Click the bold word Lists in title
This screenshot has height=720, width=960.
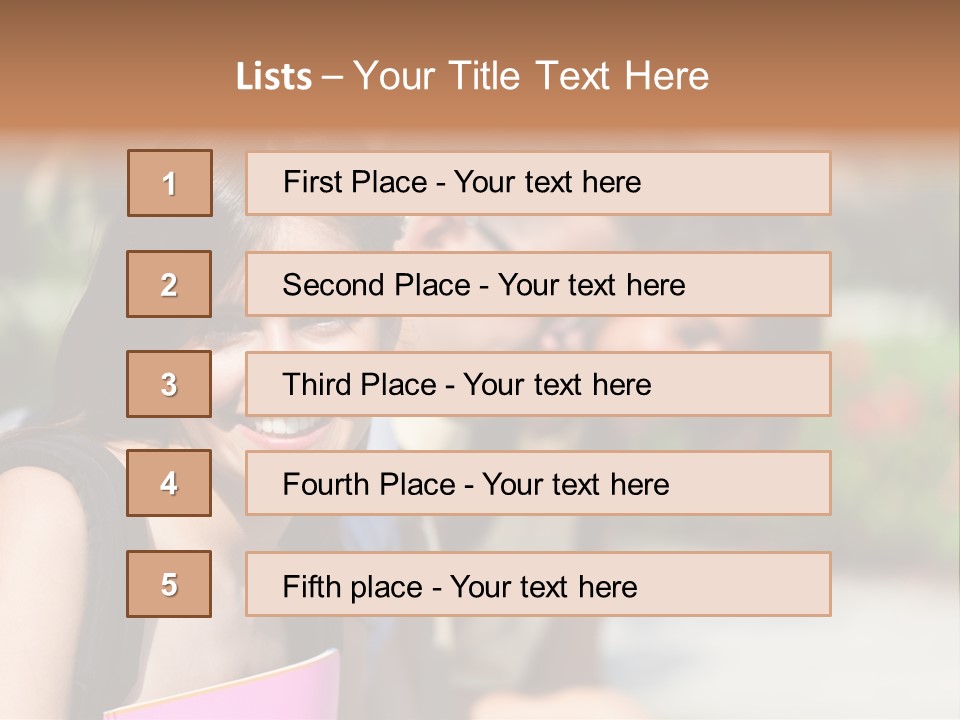274,77
